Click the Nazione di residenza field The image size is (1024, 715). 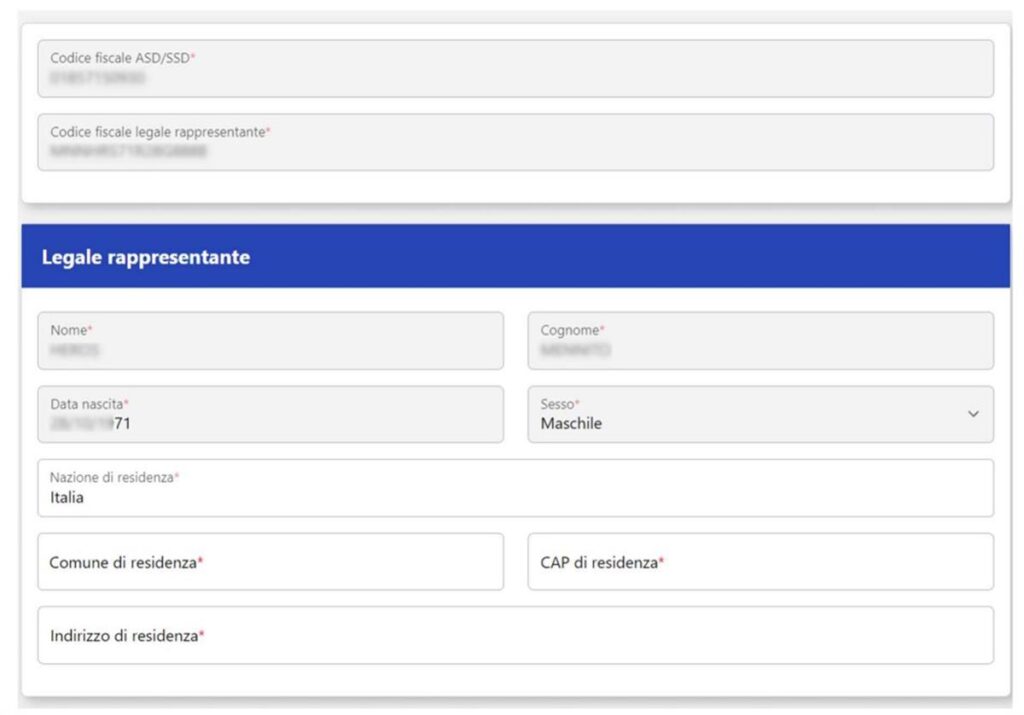coord(515,488)
